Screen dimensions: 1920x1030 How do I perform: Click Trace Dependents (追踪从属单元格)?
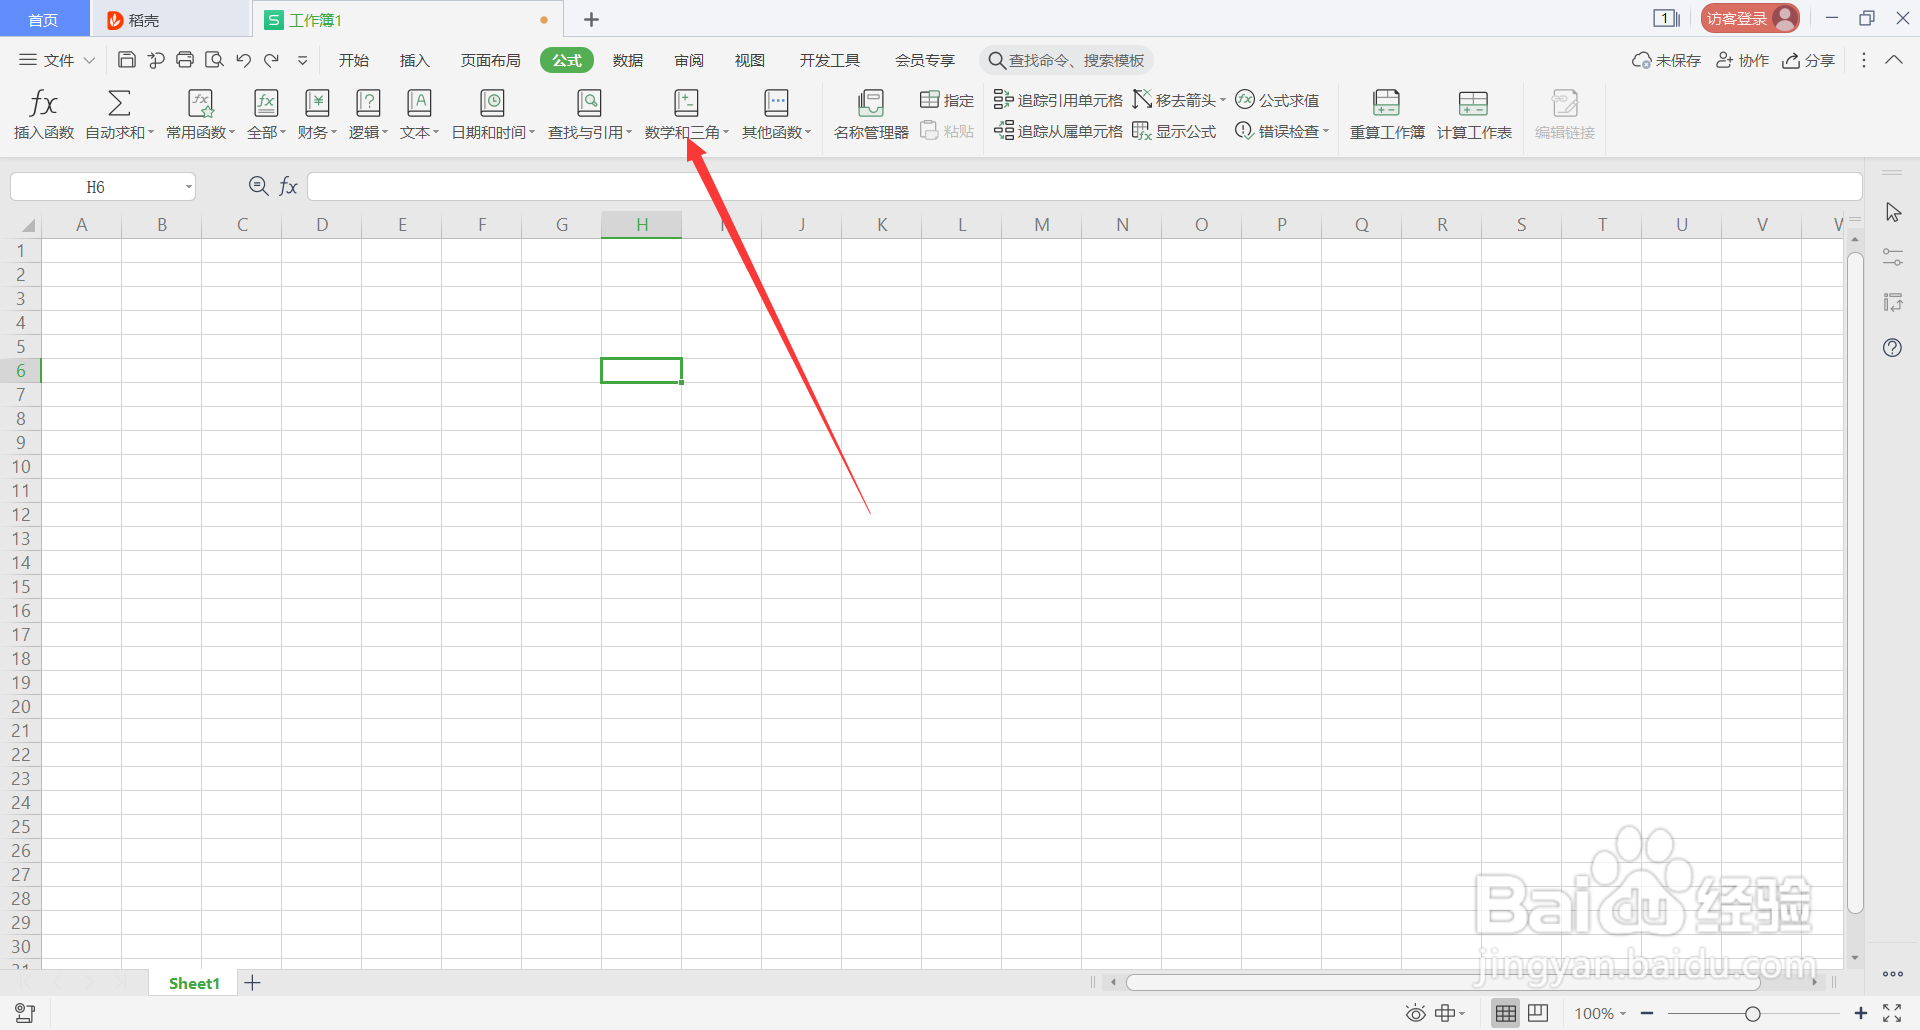coord(1058,131)
